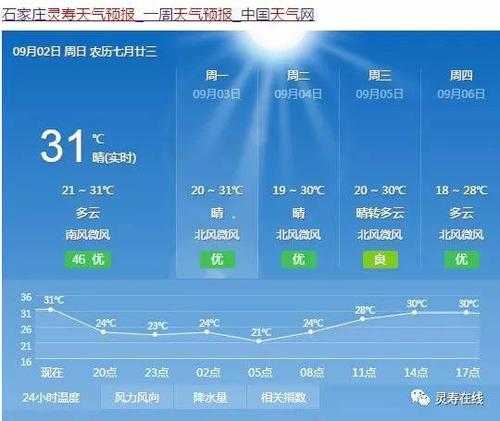500x421 pixels.
Task: Click the 30℃ point at 14点
Action: click(x=414, y=313)
